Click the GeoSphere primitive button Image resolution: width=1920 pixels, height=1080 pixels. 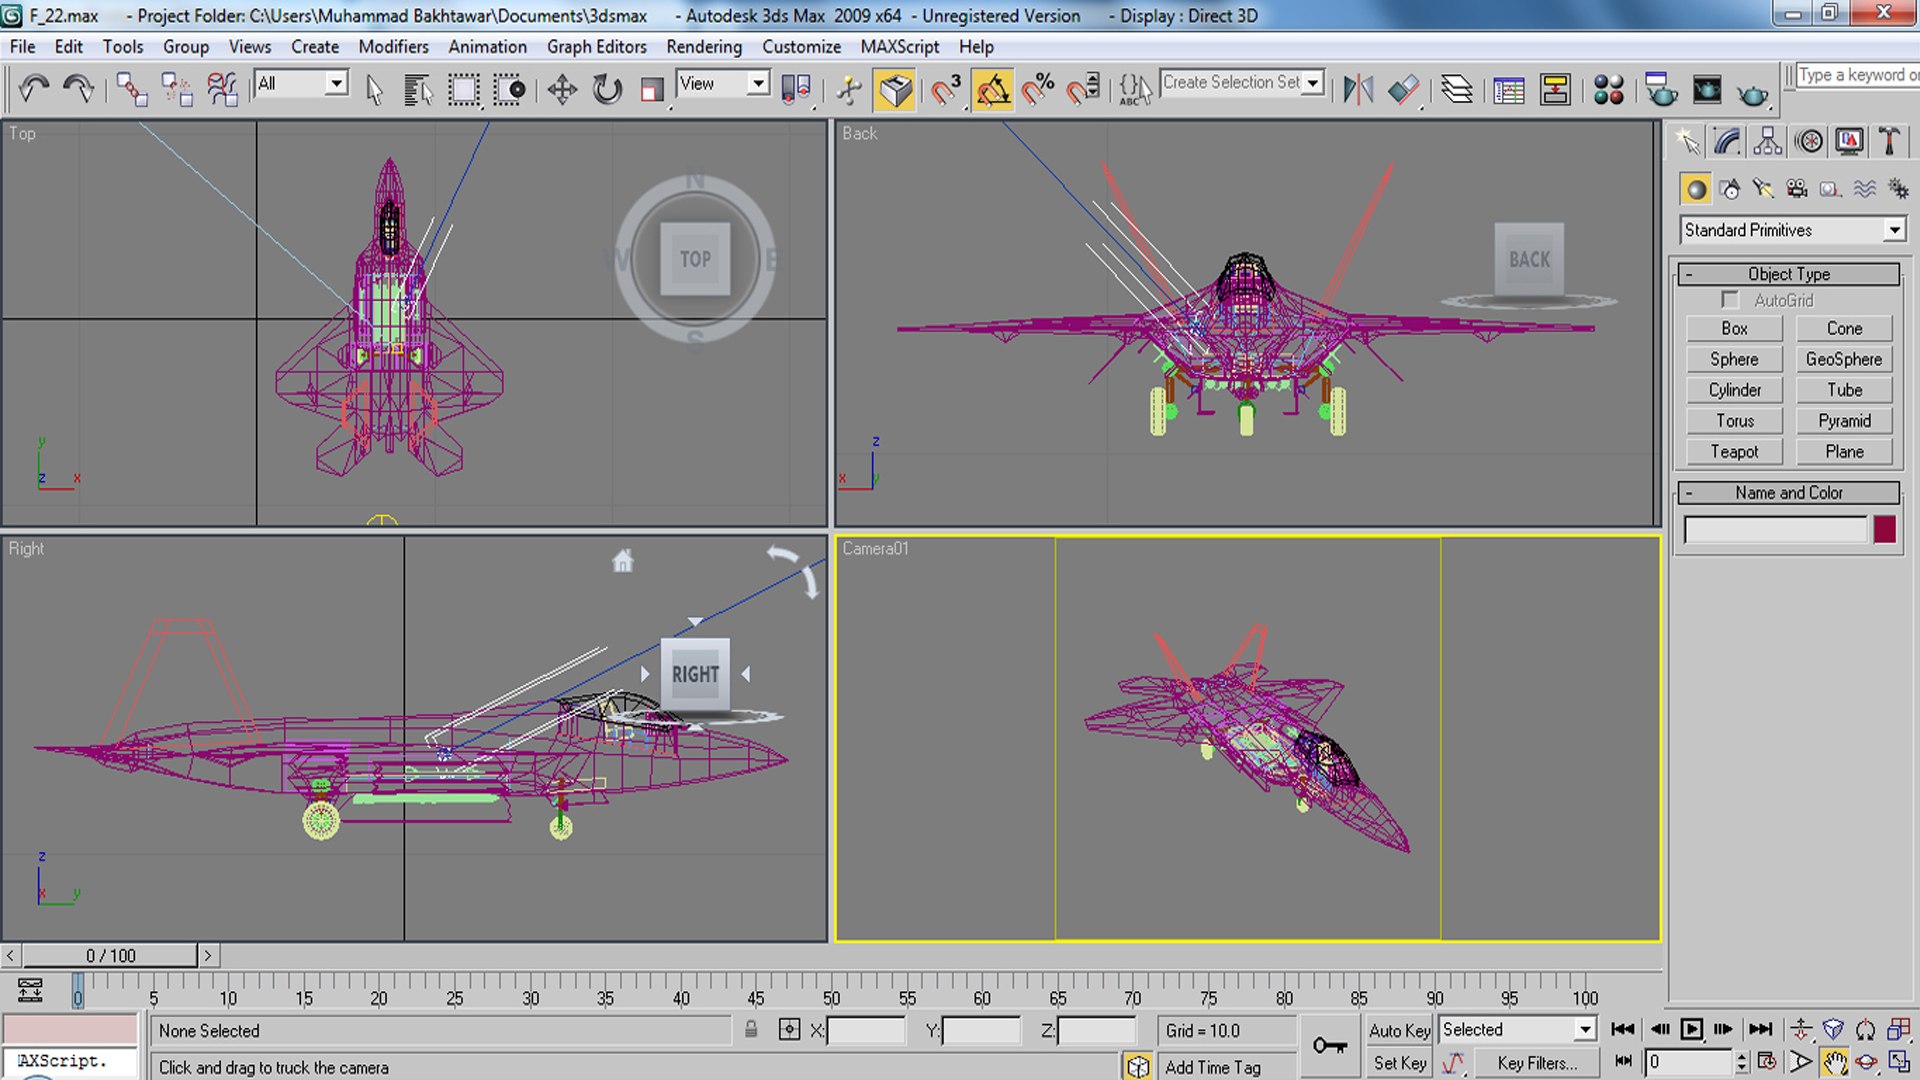click(1844, 360)
